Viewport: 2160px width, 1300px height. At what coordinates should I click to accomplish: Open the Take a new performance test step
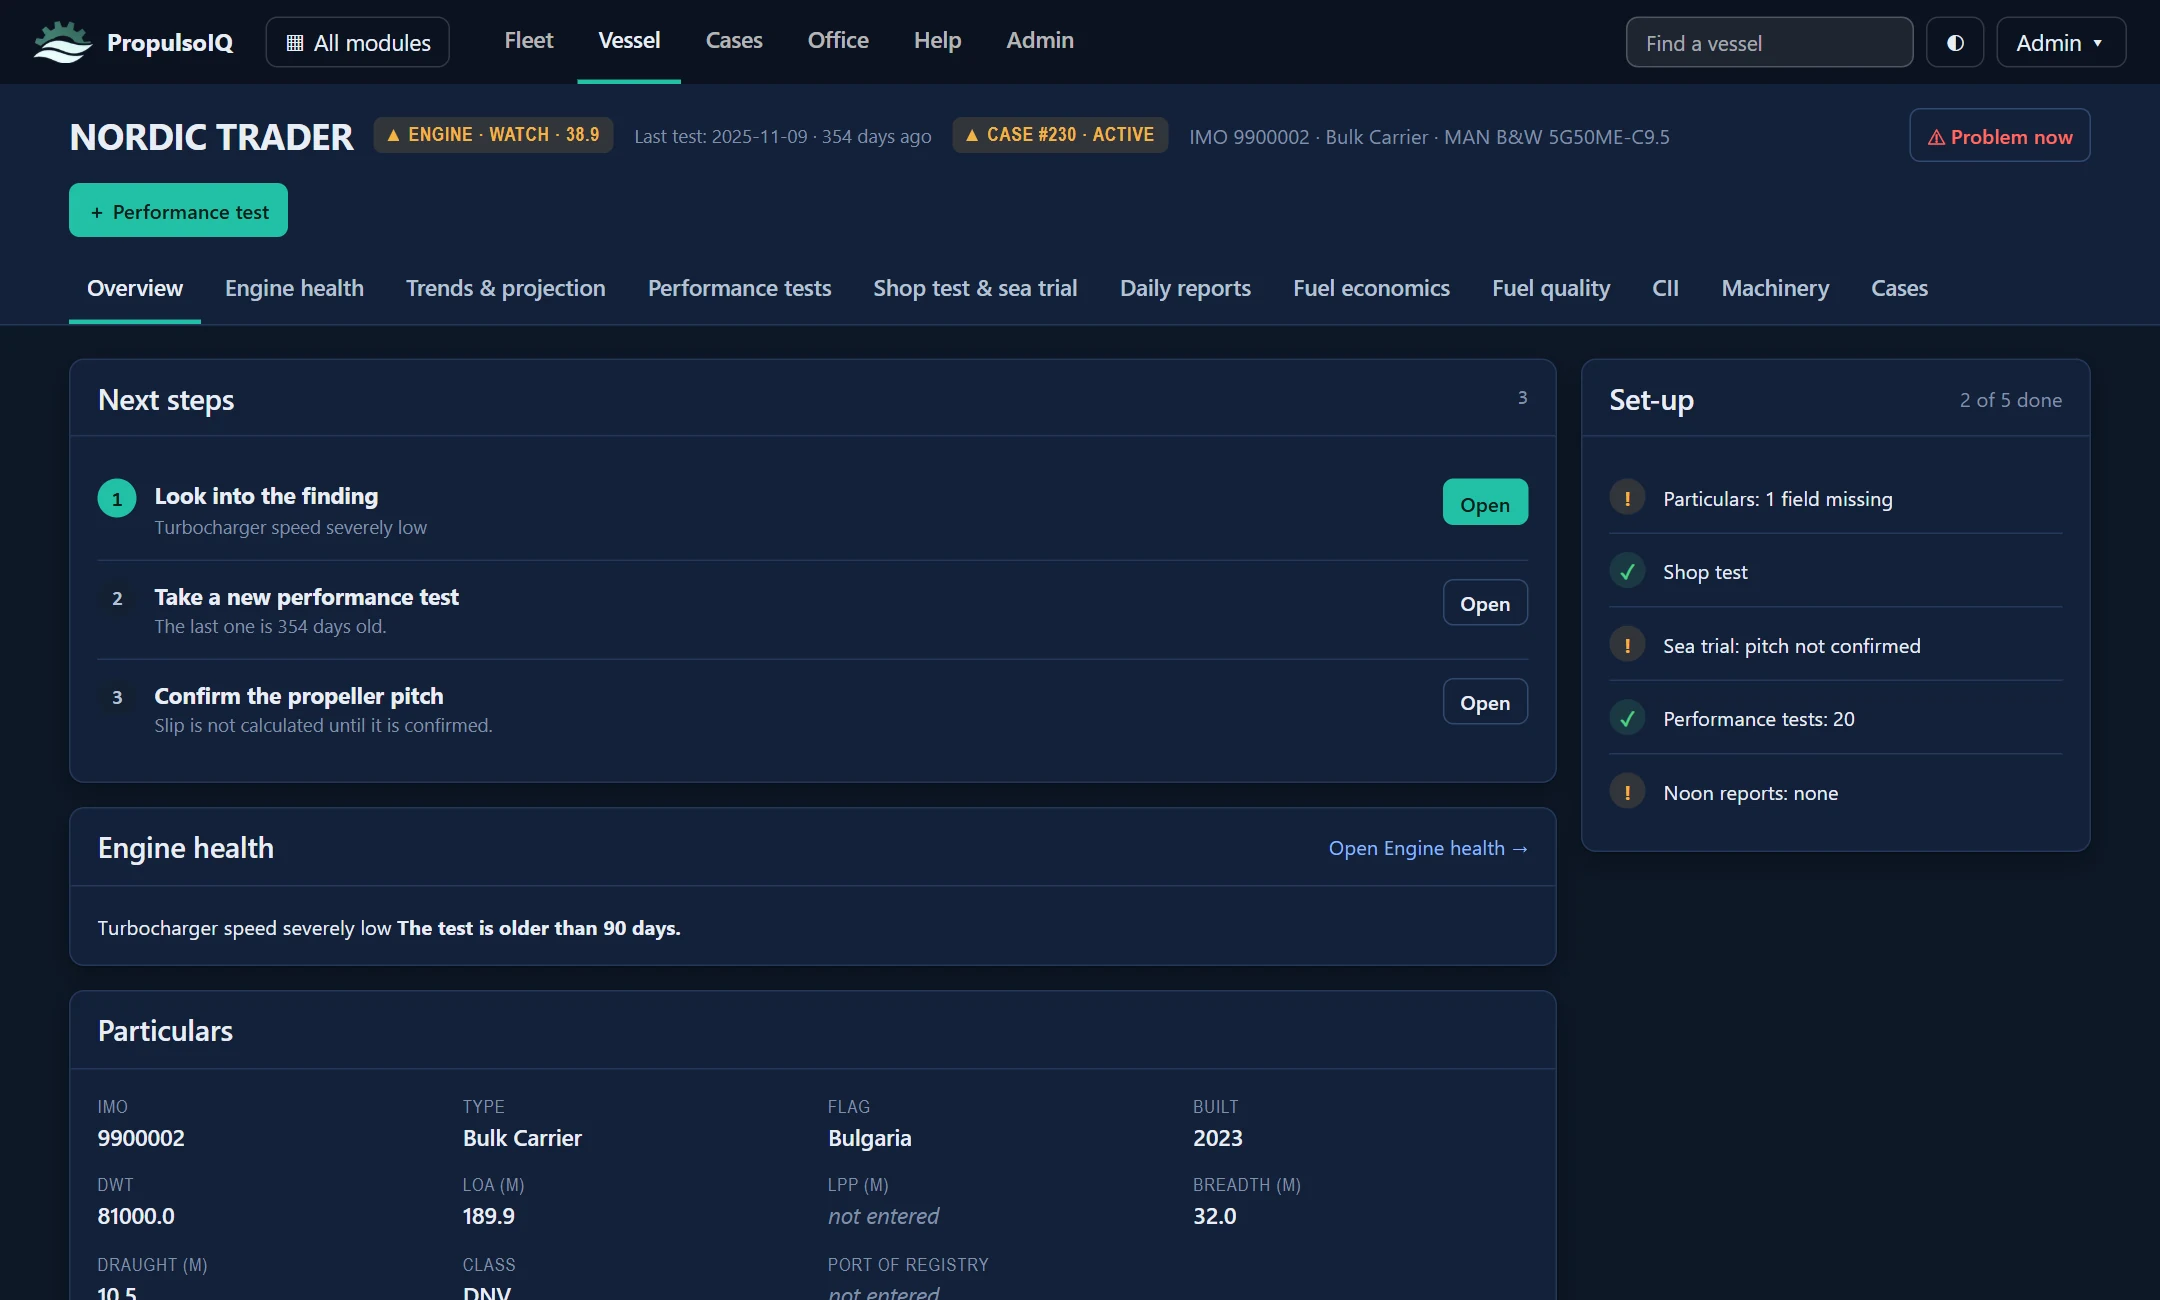pyautogui.click(x=1485, y=603)
